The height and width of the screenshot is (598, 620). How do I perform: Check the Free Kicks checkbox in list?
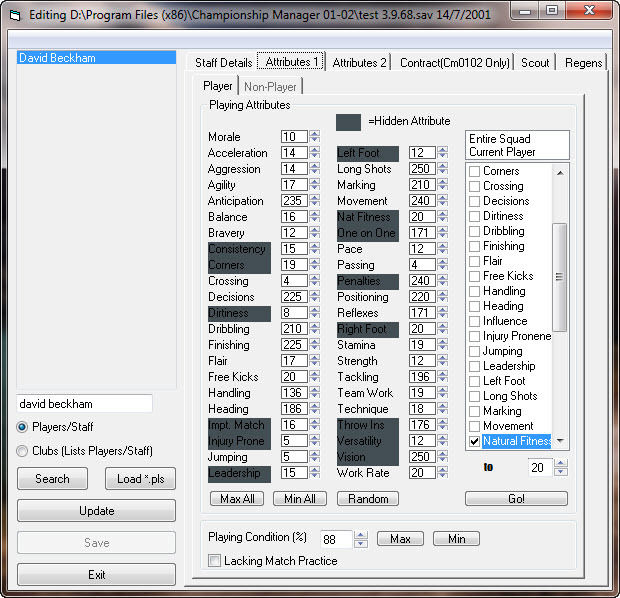coord(474,276)
